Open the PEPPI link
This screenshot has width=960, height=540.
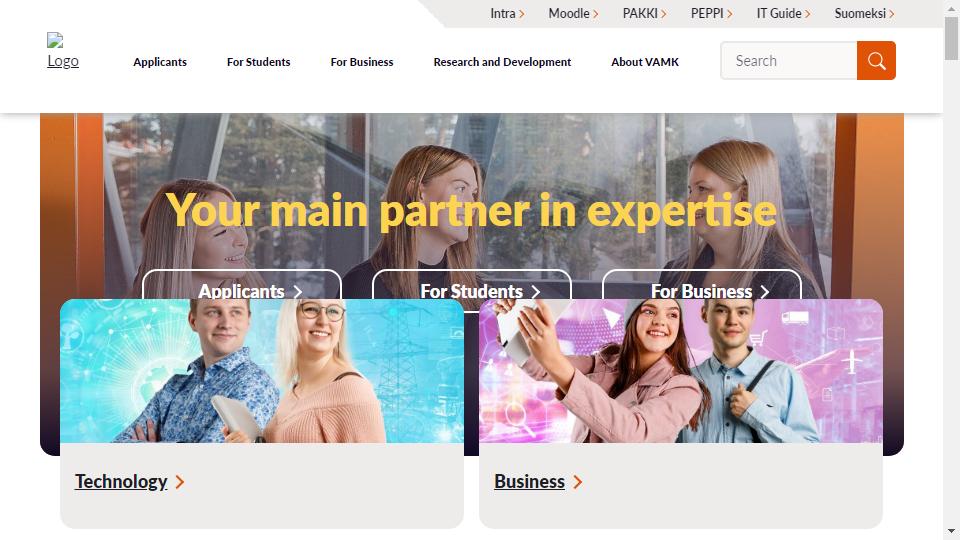(707, 13)
